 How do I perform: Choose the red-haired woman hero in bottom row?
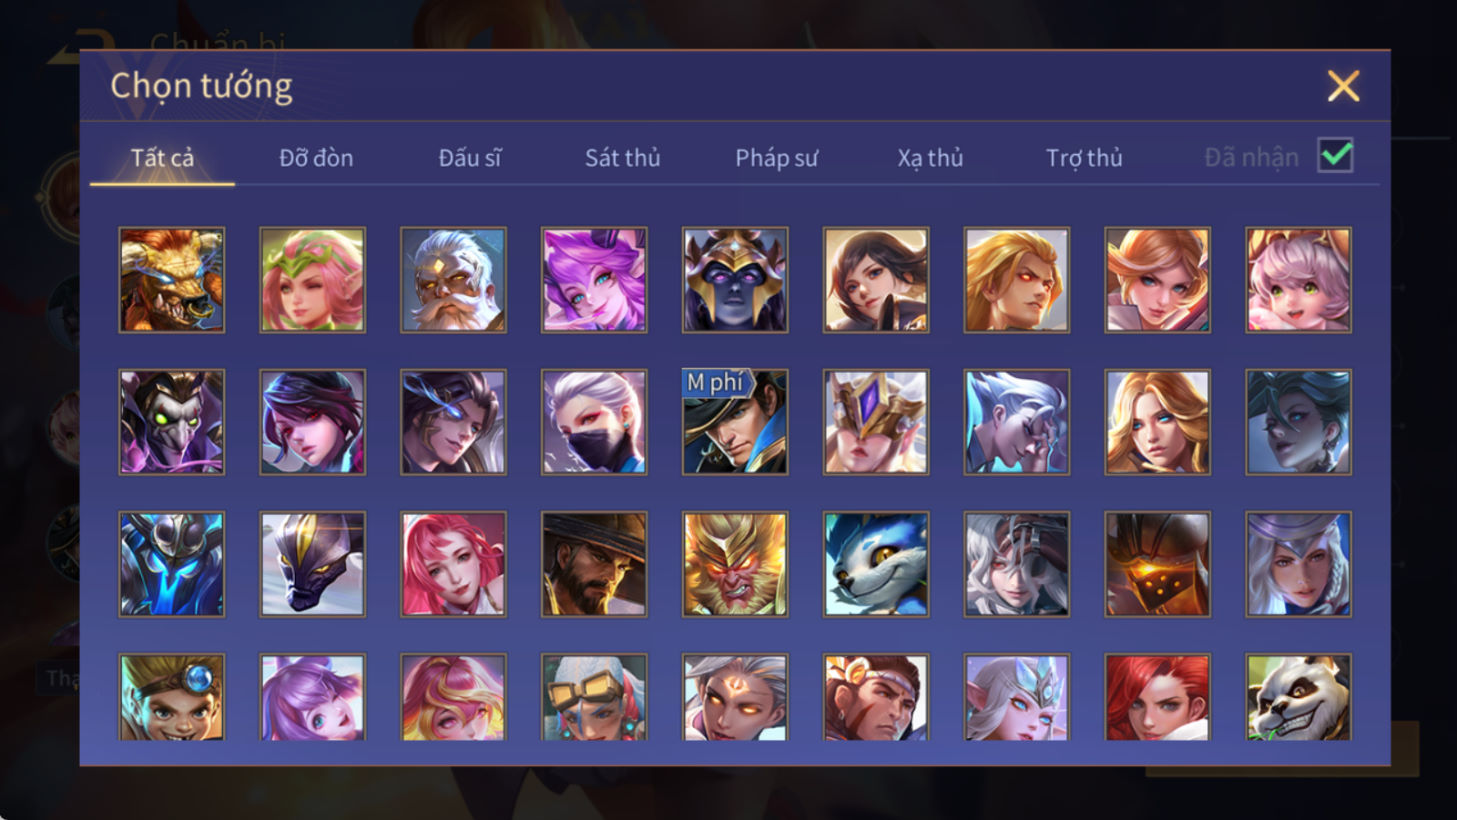click(1157, 697)
